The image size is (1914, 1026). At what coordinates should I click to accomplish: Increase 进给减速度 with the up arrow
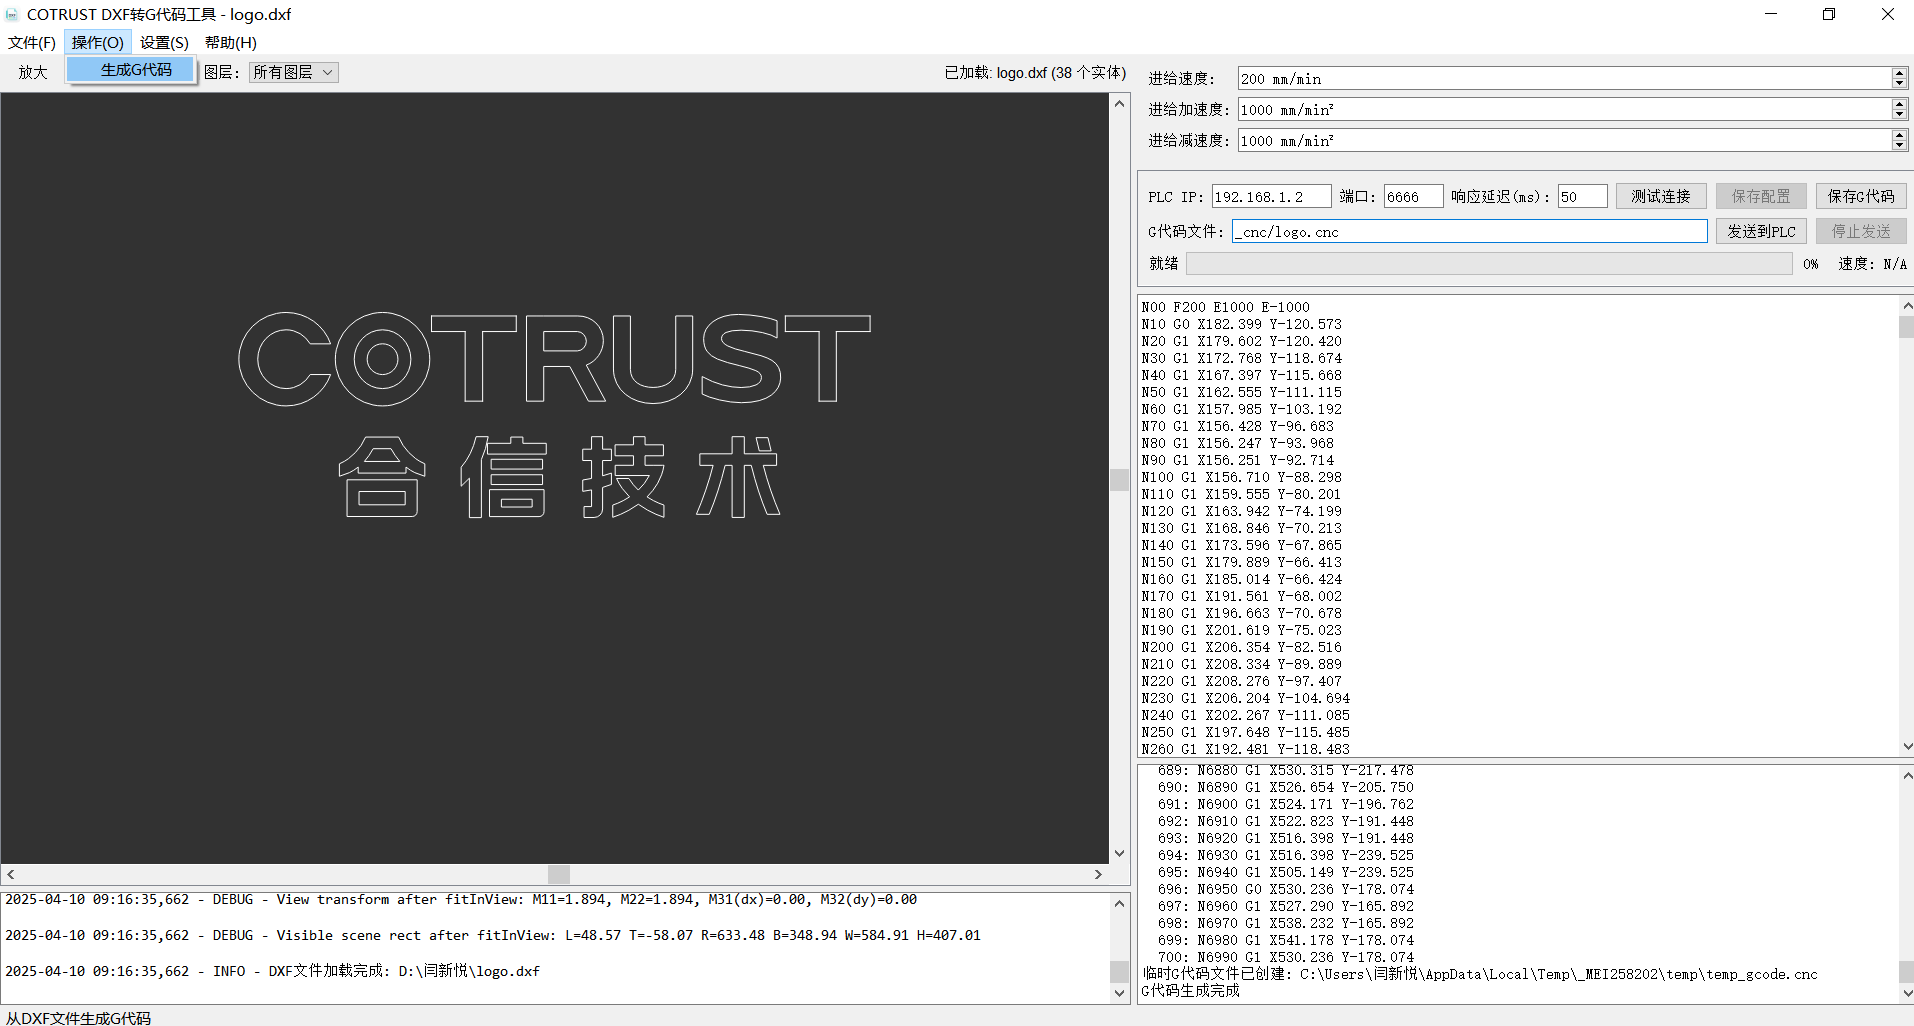click(x=1899, y=135)
